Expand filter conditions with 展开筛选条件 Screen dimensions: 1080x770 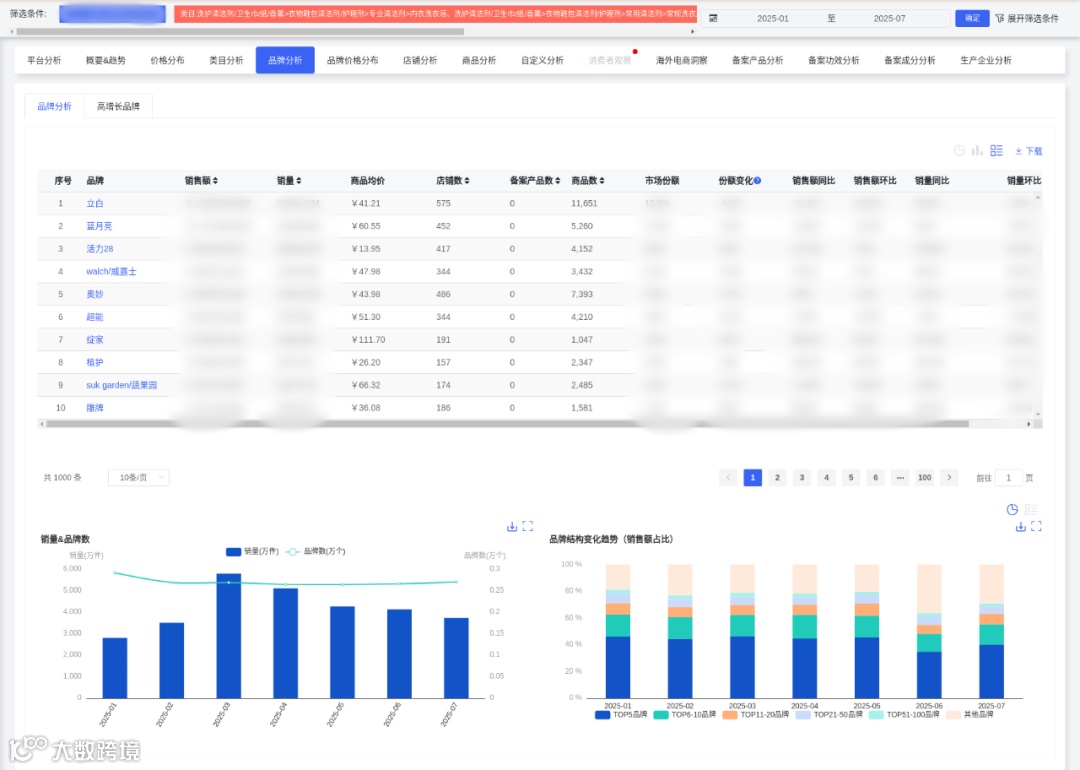1027,19
